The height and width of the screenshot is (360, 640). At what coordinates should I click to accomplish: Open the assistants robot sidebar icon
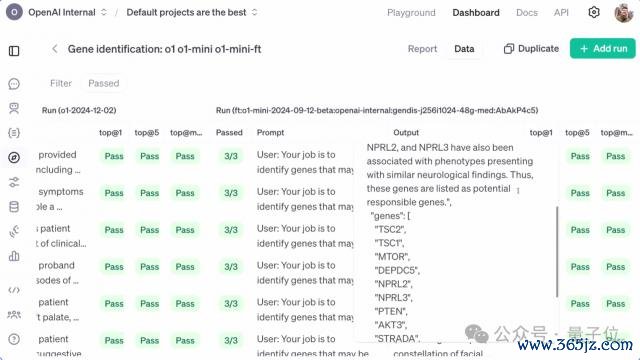pyautogui.click(x=14, y=108)
